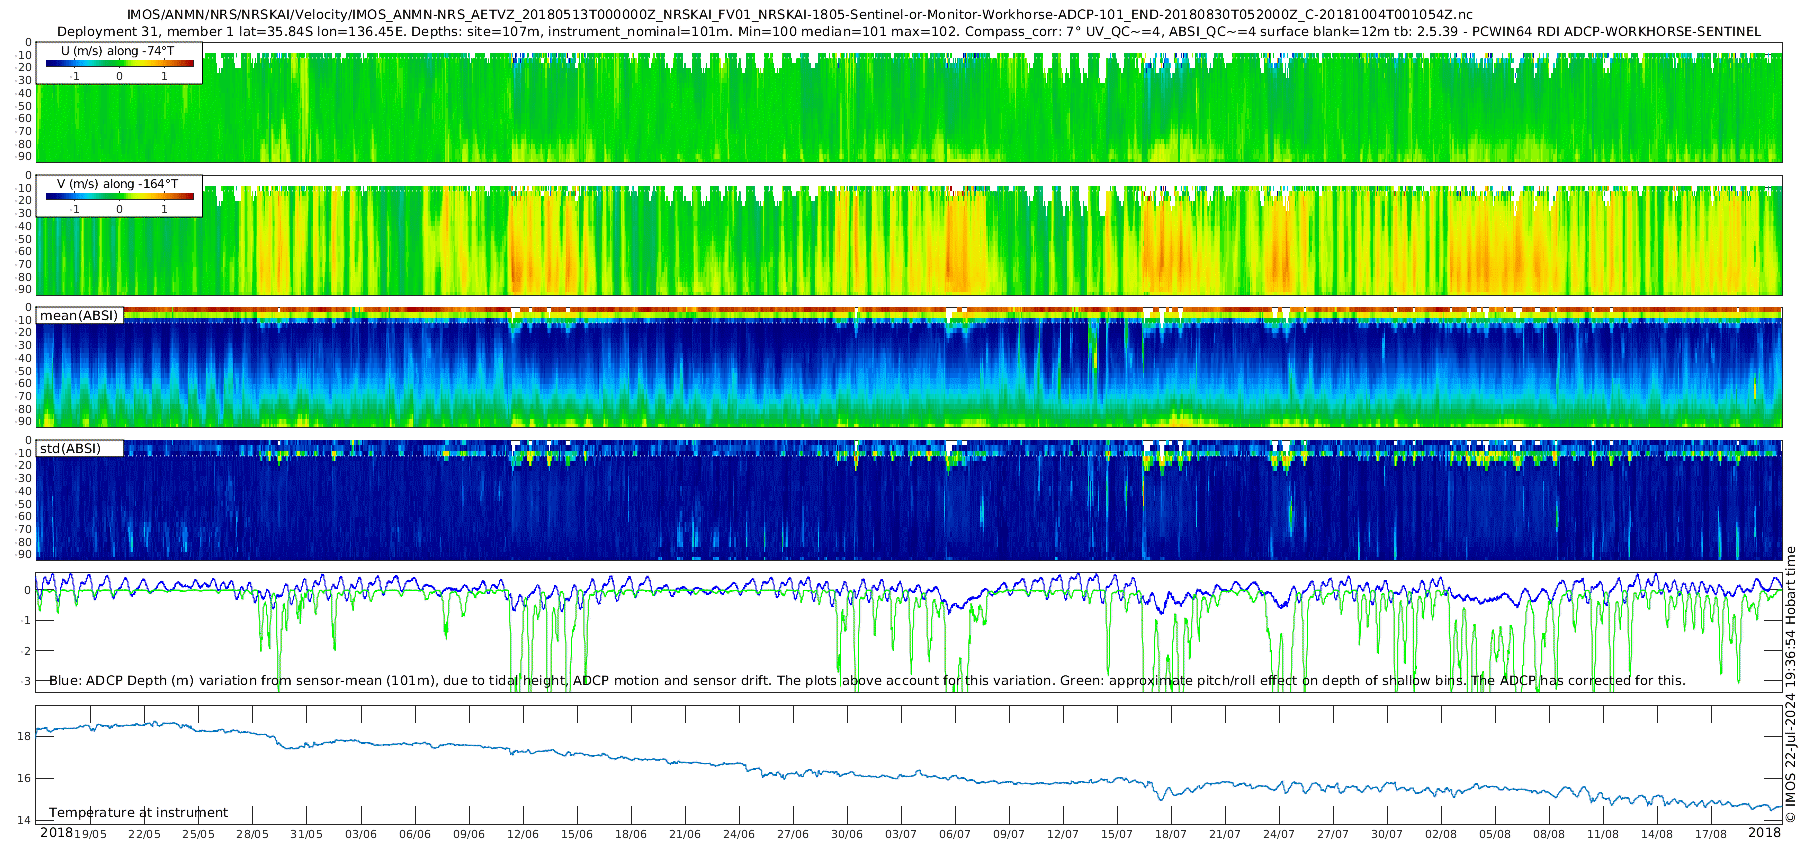
Task: Click the 17/08 date tick label
Action: coord(1711,834)
